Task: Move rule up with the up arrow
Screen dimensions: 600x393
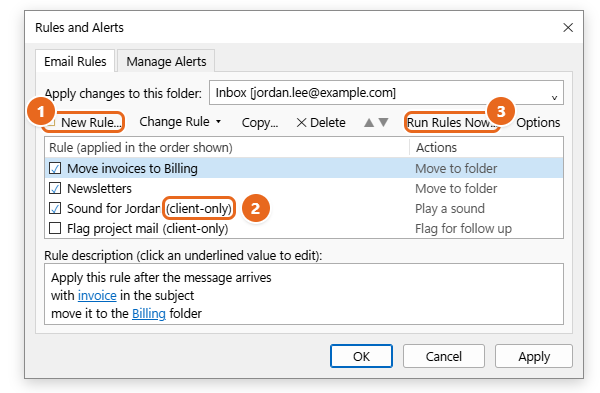Action: coord(368,122)
